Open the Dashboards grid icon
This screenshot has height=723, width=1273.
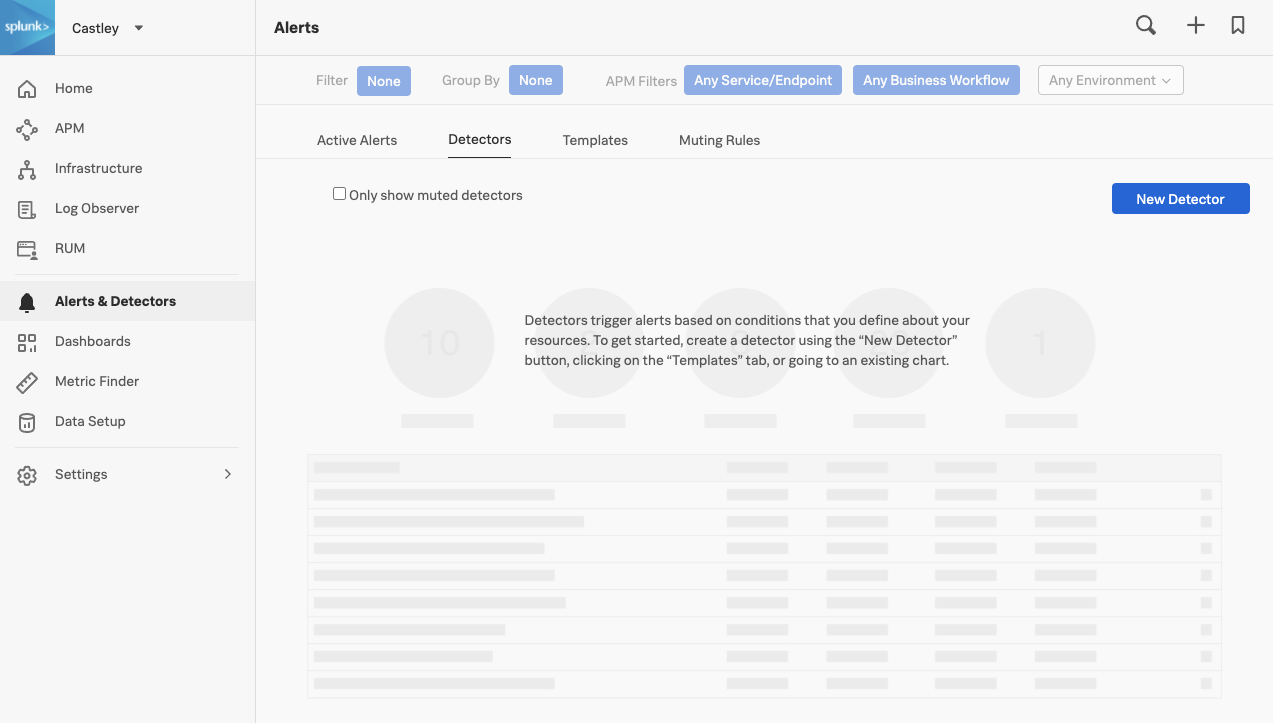27,342
